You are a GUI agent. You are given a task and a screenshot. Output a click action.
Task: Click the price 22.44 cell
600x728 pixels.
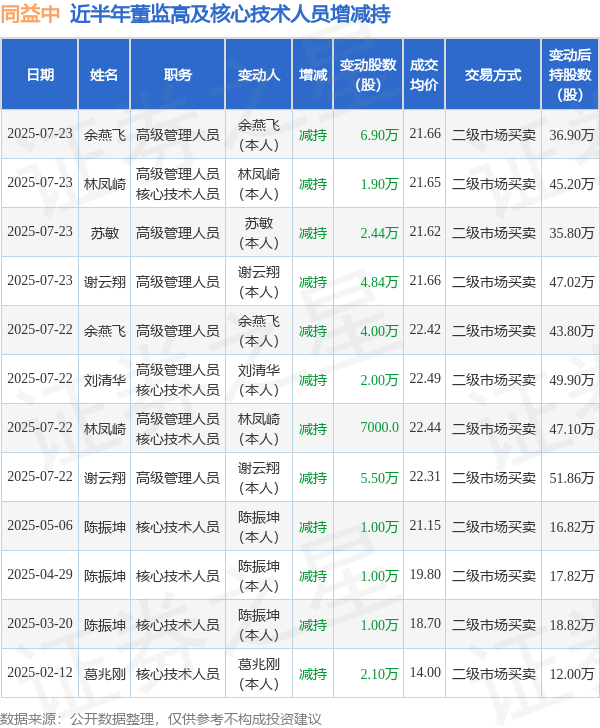424,427
